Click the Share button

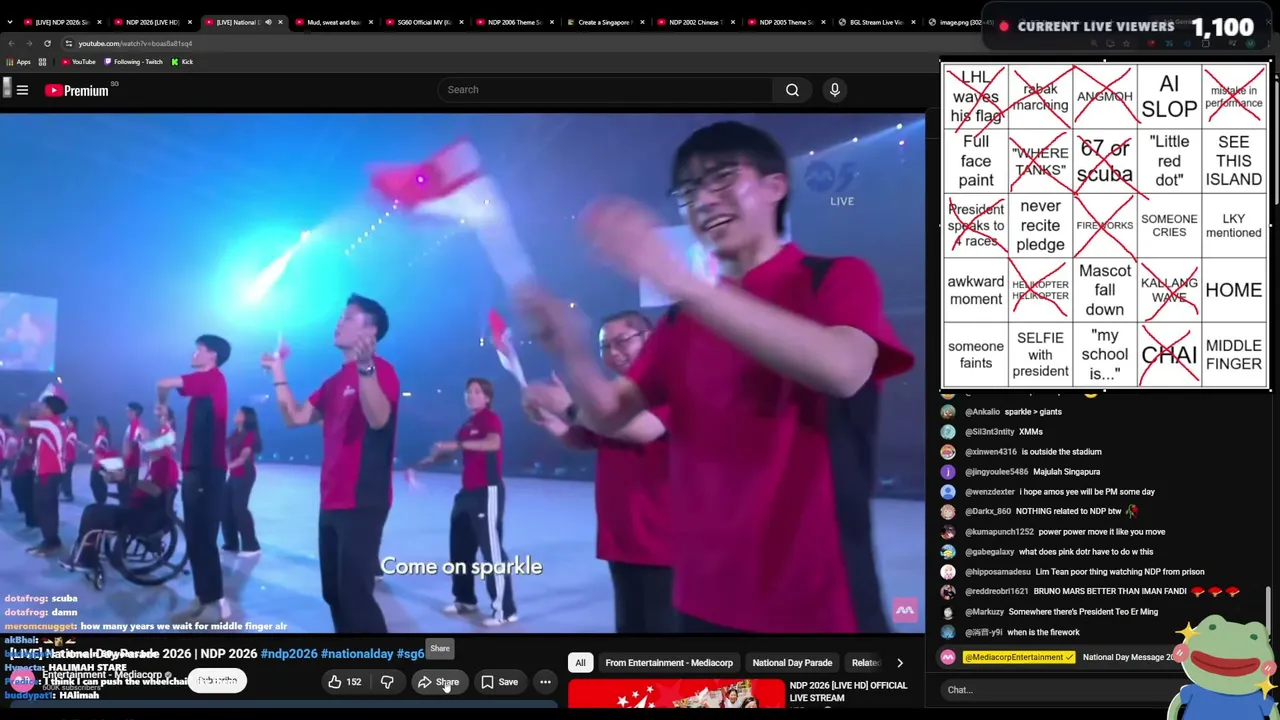(x=438, y=682)
